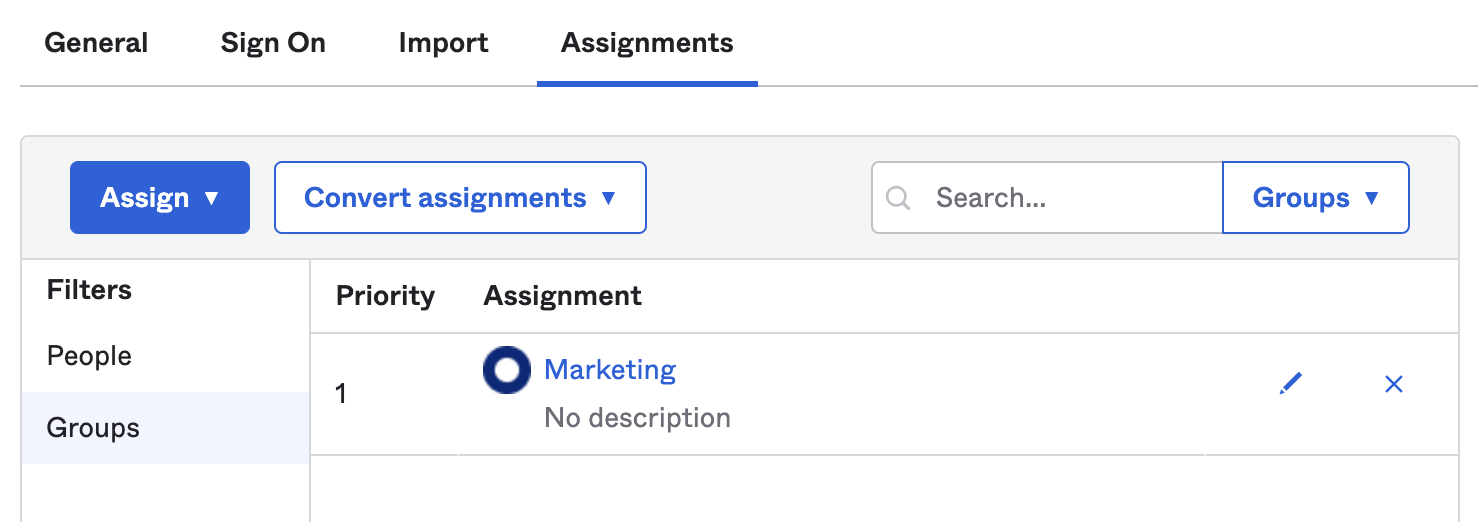The height and width of the screenshot is (522, 1478).
Task: Filter assignments by People
Action: 89,356
